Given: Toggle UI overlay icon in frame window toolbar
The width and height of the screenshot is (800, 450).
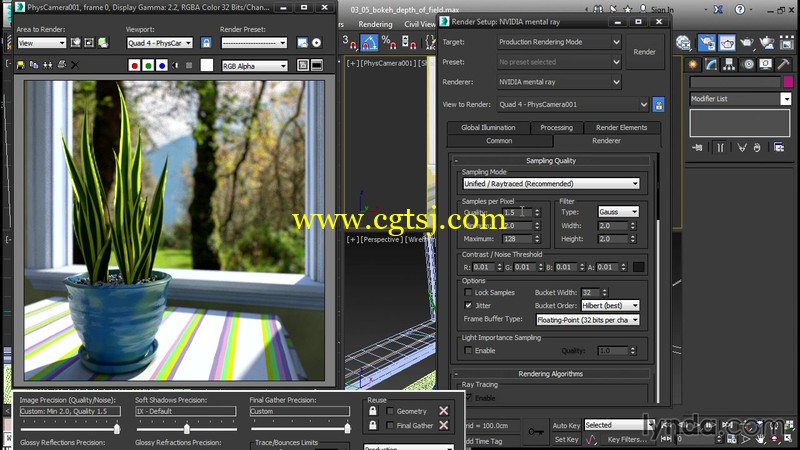Looking at the screenshot, I should [x=303, y=65].
